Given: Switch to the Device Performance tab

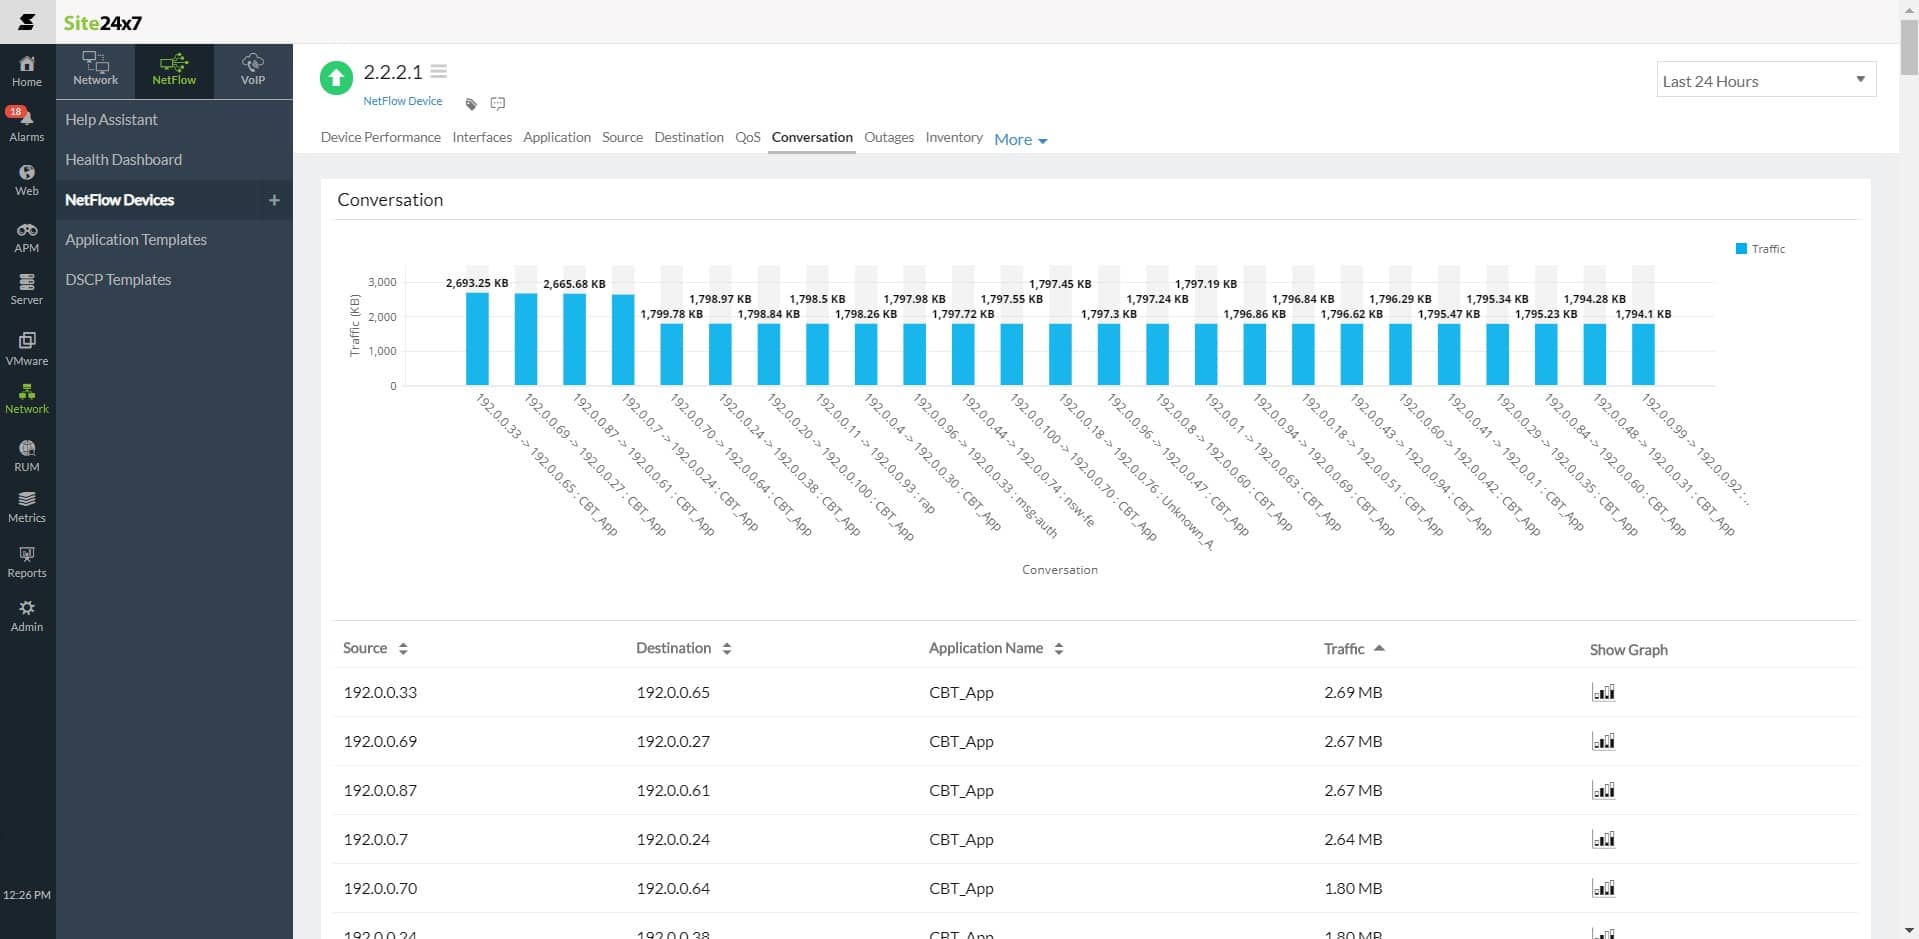Looking at the screenshot, I should 380,137.
